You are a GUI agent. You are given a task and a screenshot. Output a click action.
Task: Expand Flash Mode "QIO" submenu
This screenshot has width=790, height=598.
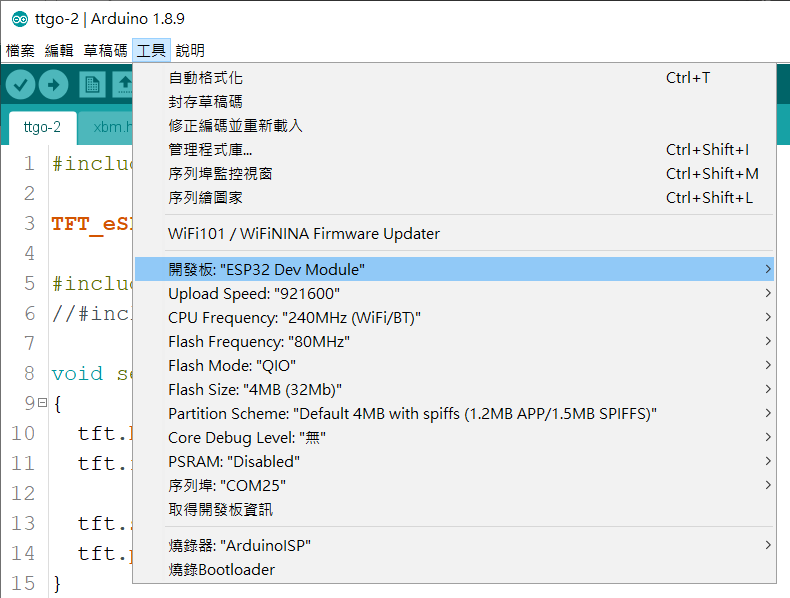pyautogui.click(x=454, y=365)
